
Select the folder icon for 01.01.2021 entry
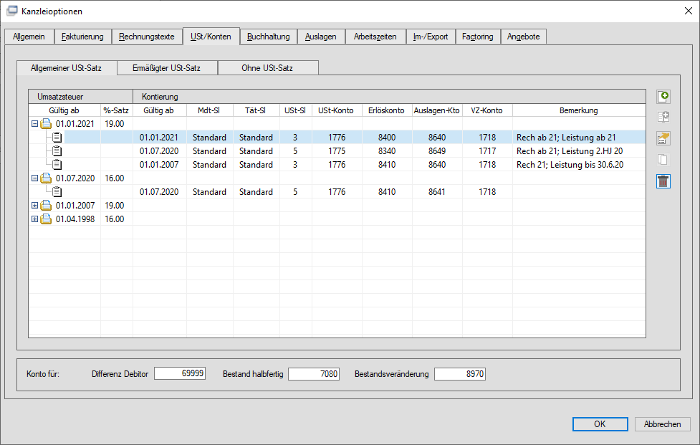point(46,124)
